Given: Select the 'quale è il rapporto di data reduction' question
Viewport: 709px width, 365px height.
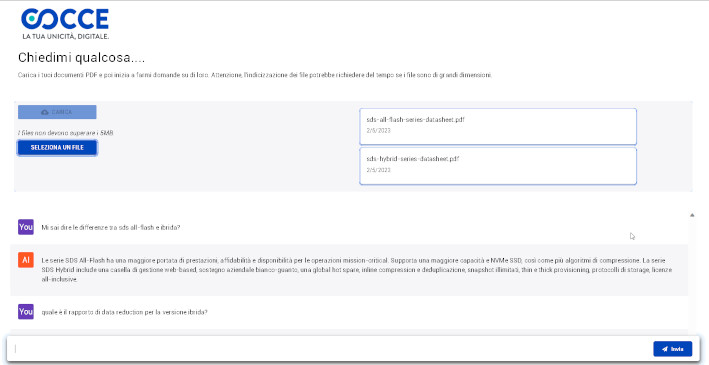Looking at the screenshot, I should [124, 312].
